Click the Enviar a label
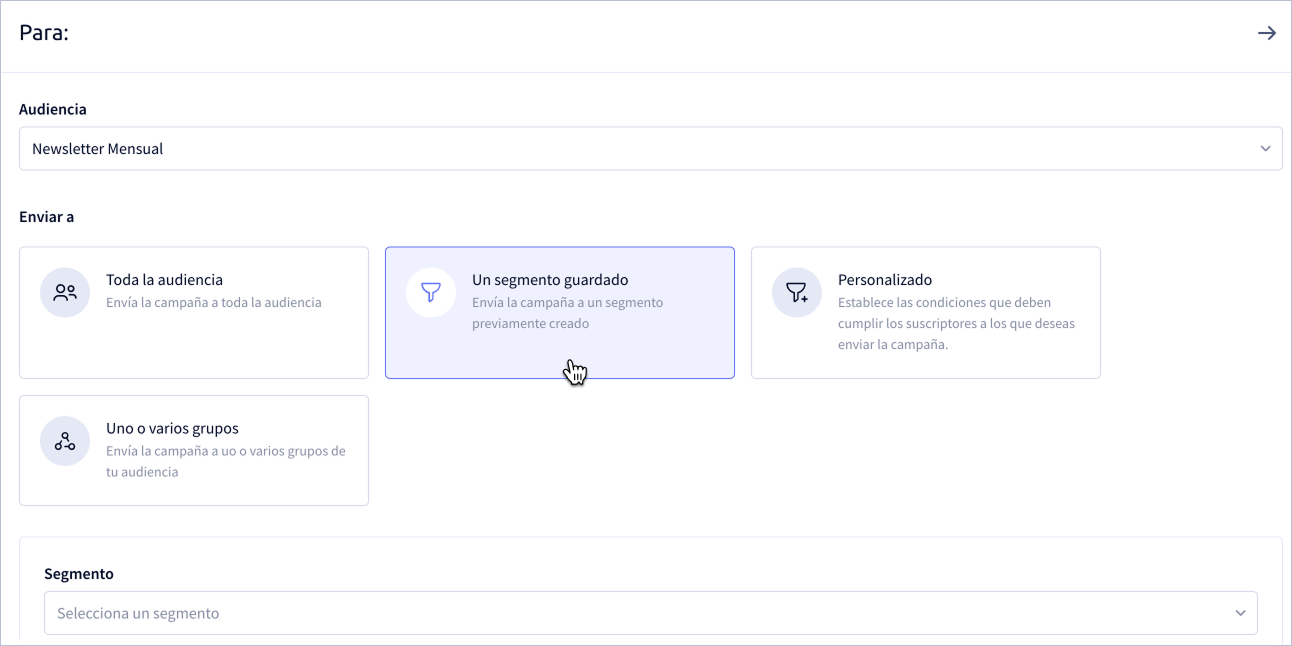 click(47, 216)
